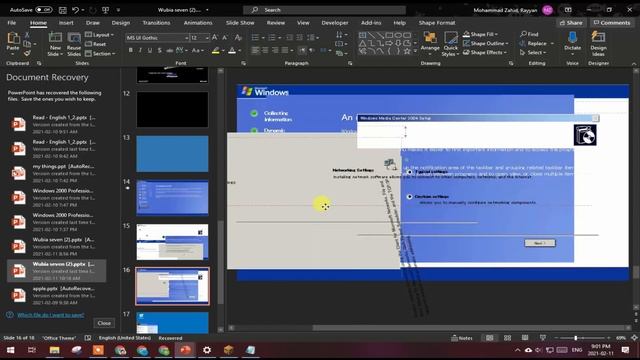Click the Save icon in title bar

(62, 10)
